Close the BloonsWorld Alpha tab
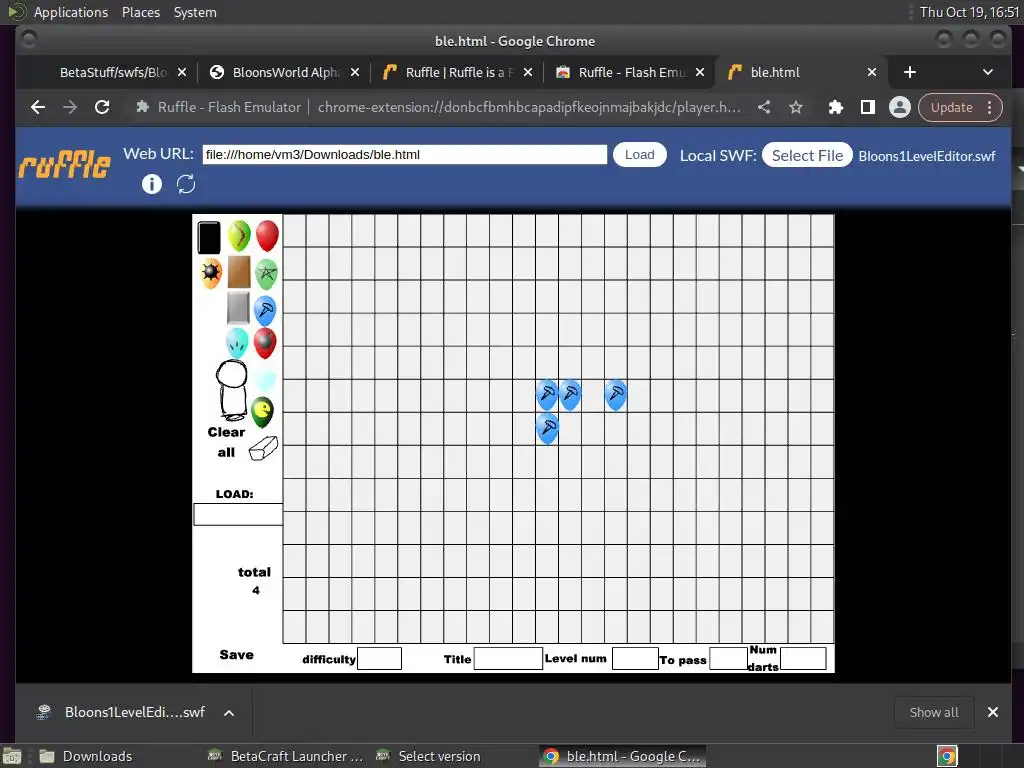 [355, 72]
